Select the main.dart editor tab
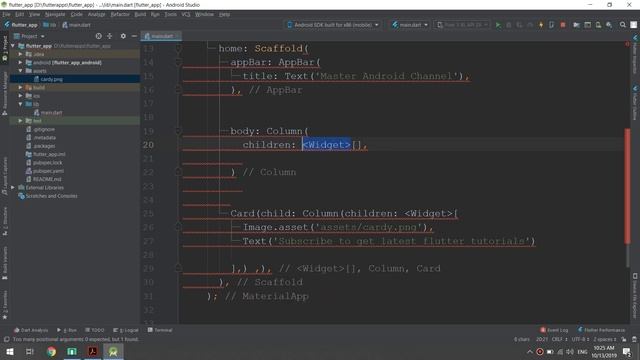The height and width of the screenshot is (360, 640). tap(161, 36)
